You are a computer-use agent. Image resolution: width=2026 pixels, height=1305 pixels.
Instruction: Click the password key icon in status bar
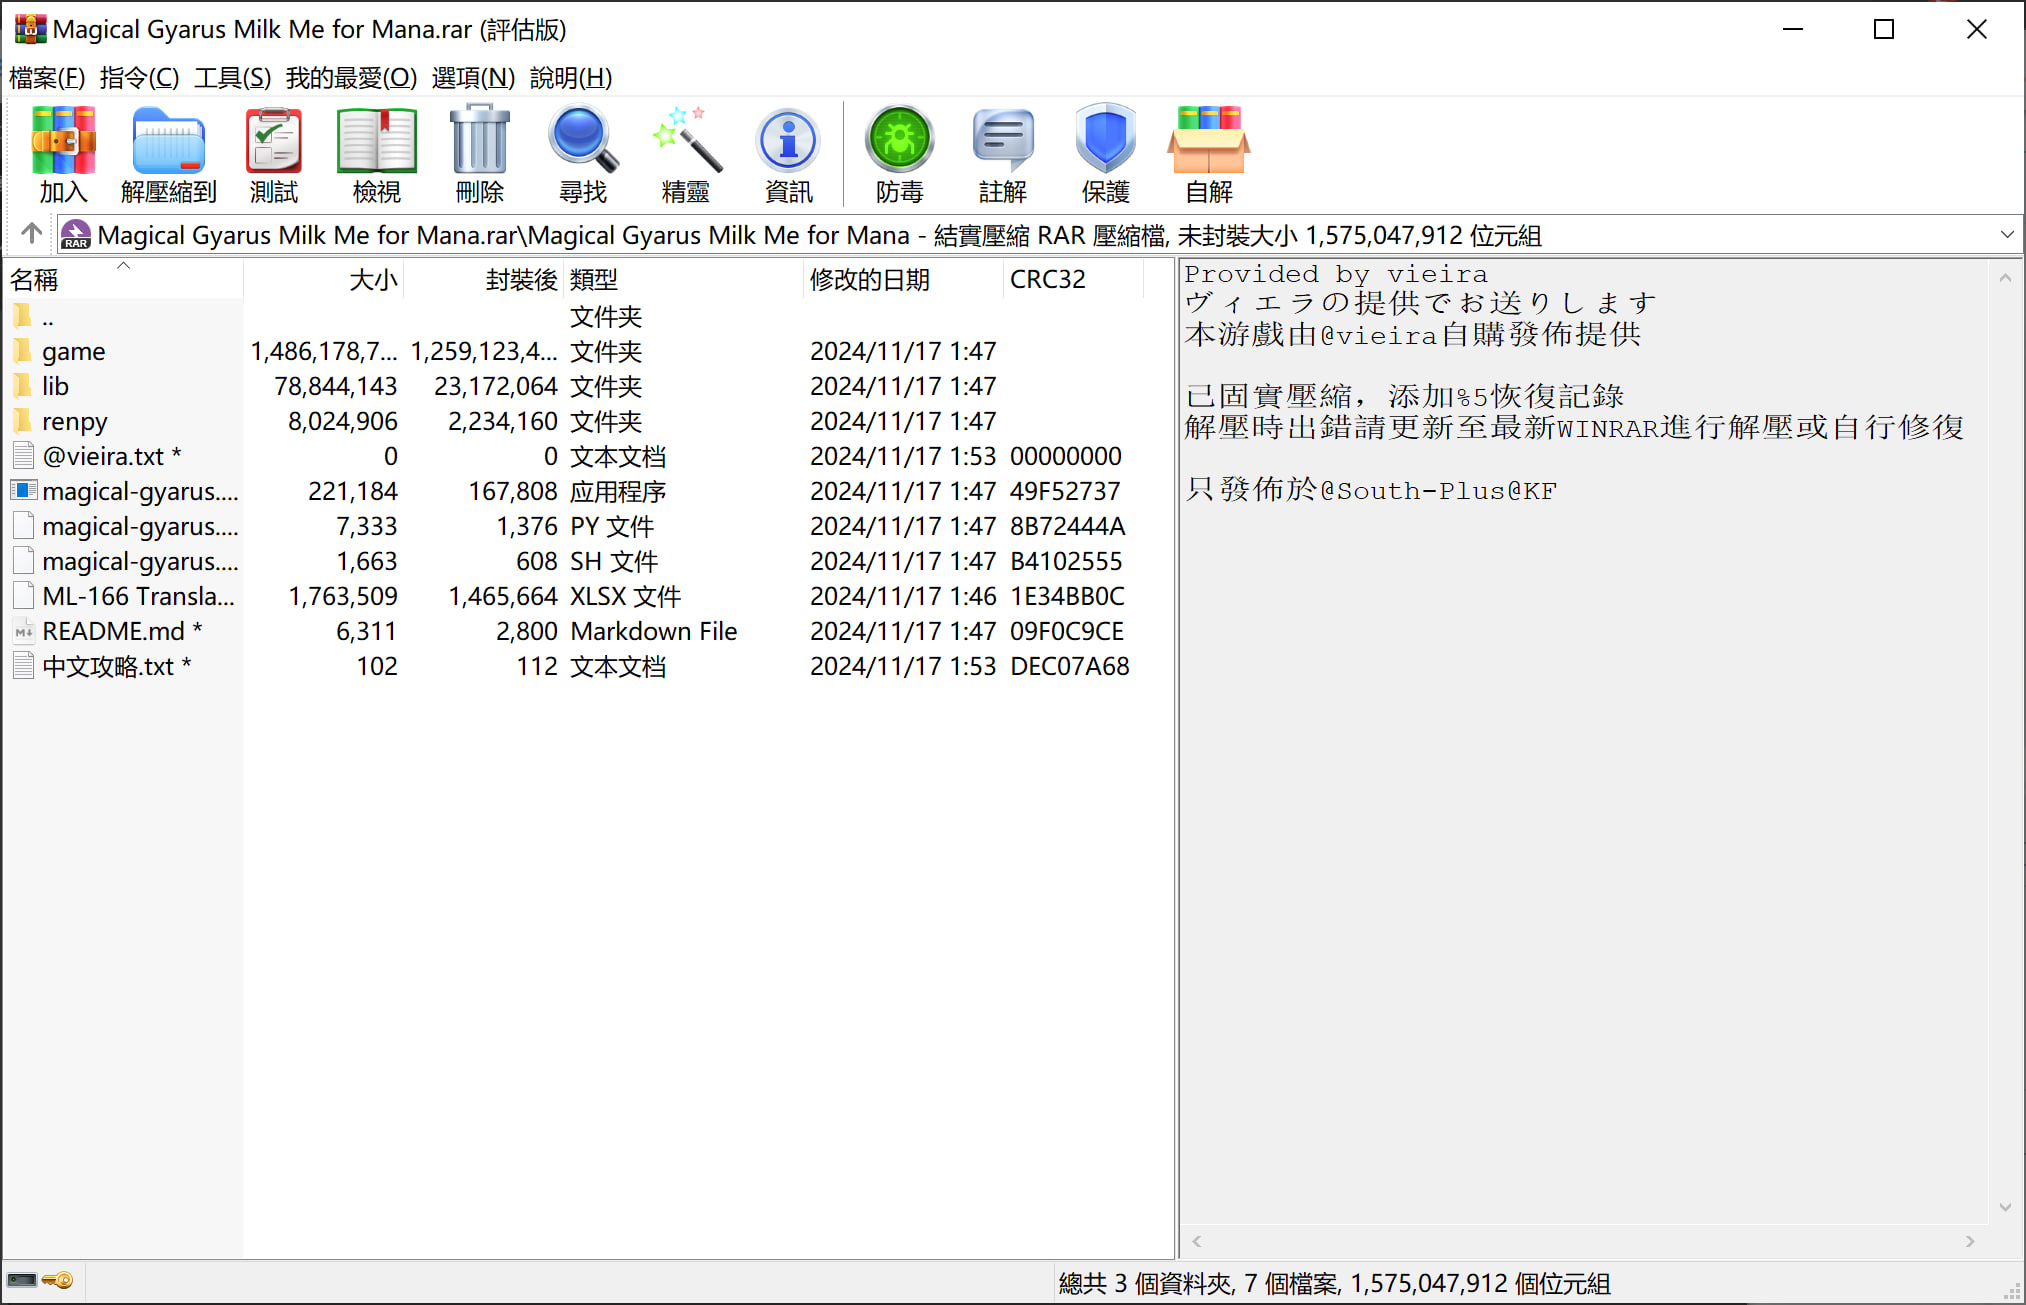pos(58,1281)
